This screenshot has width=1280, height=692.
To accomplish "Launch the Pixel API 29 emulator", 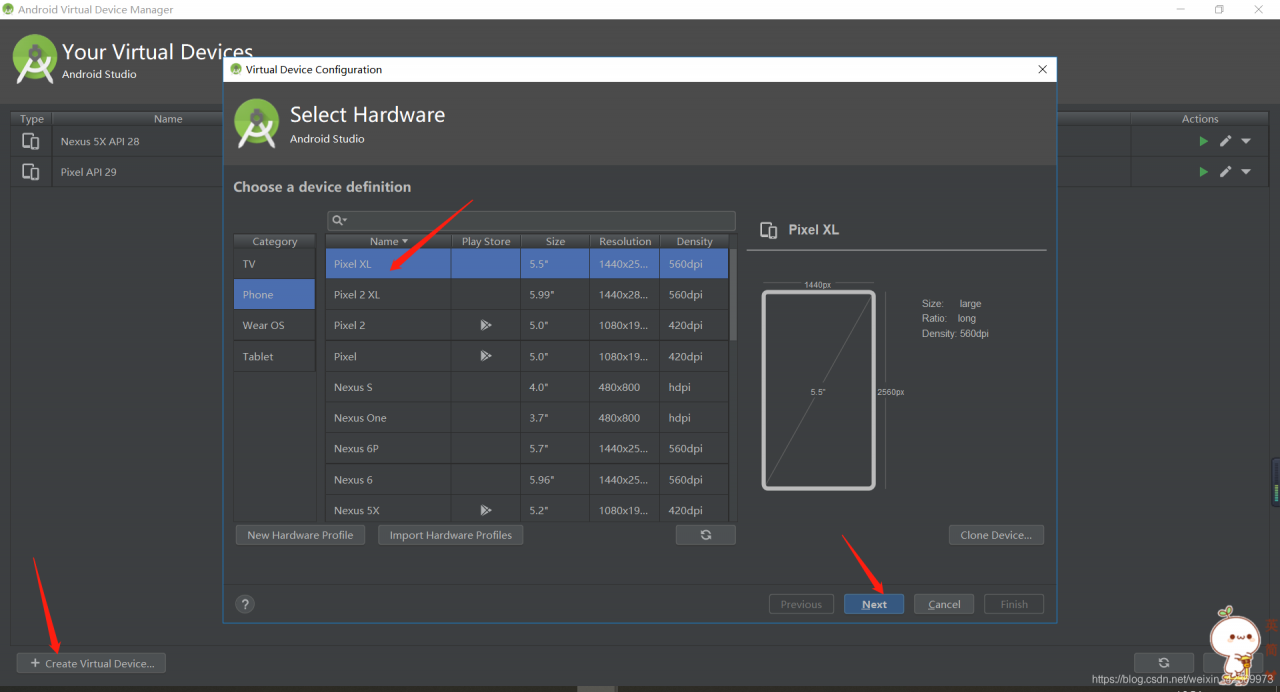I will click(x=1204, y=172).
